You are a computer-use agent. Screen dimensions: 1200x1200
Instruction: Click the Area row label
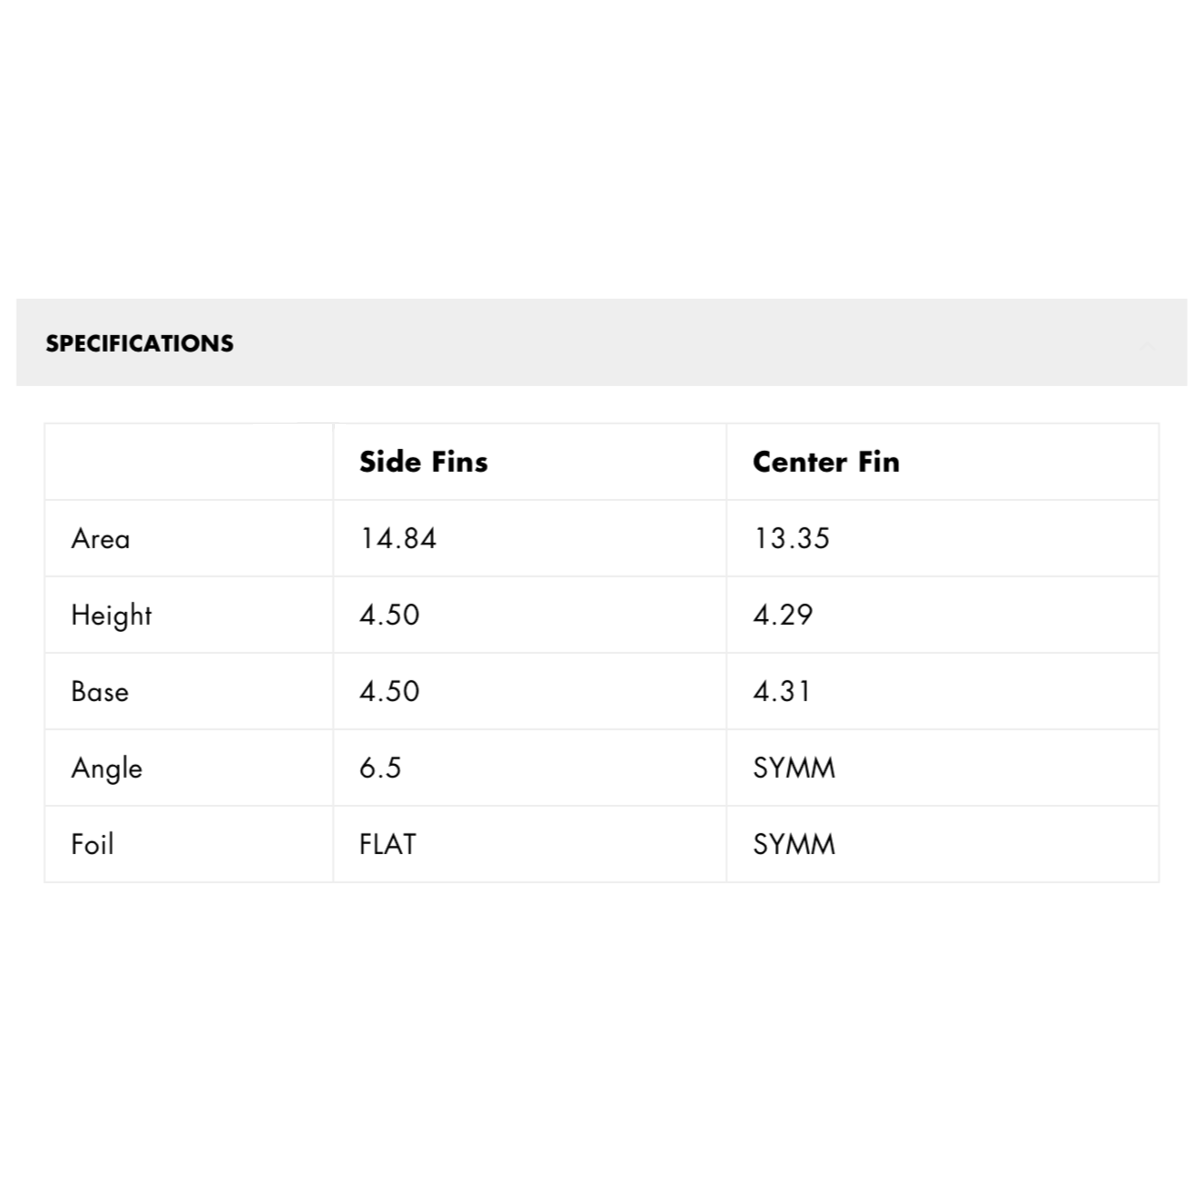coord(100,539)
